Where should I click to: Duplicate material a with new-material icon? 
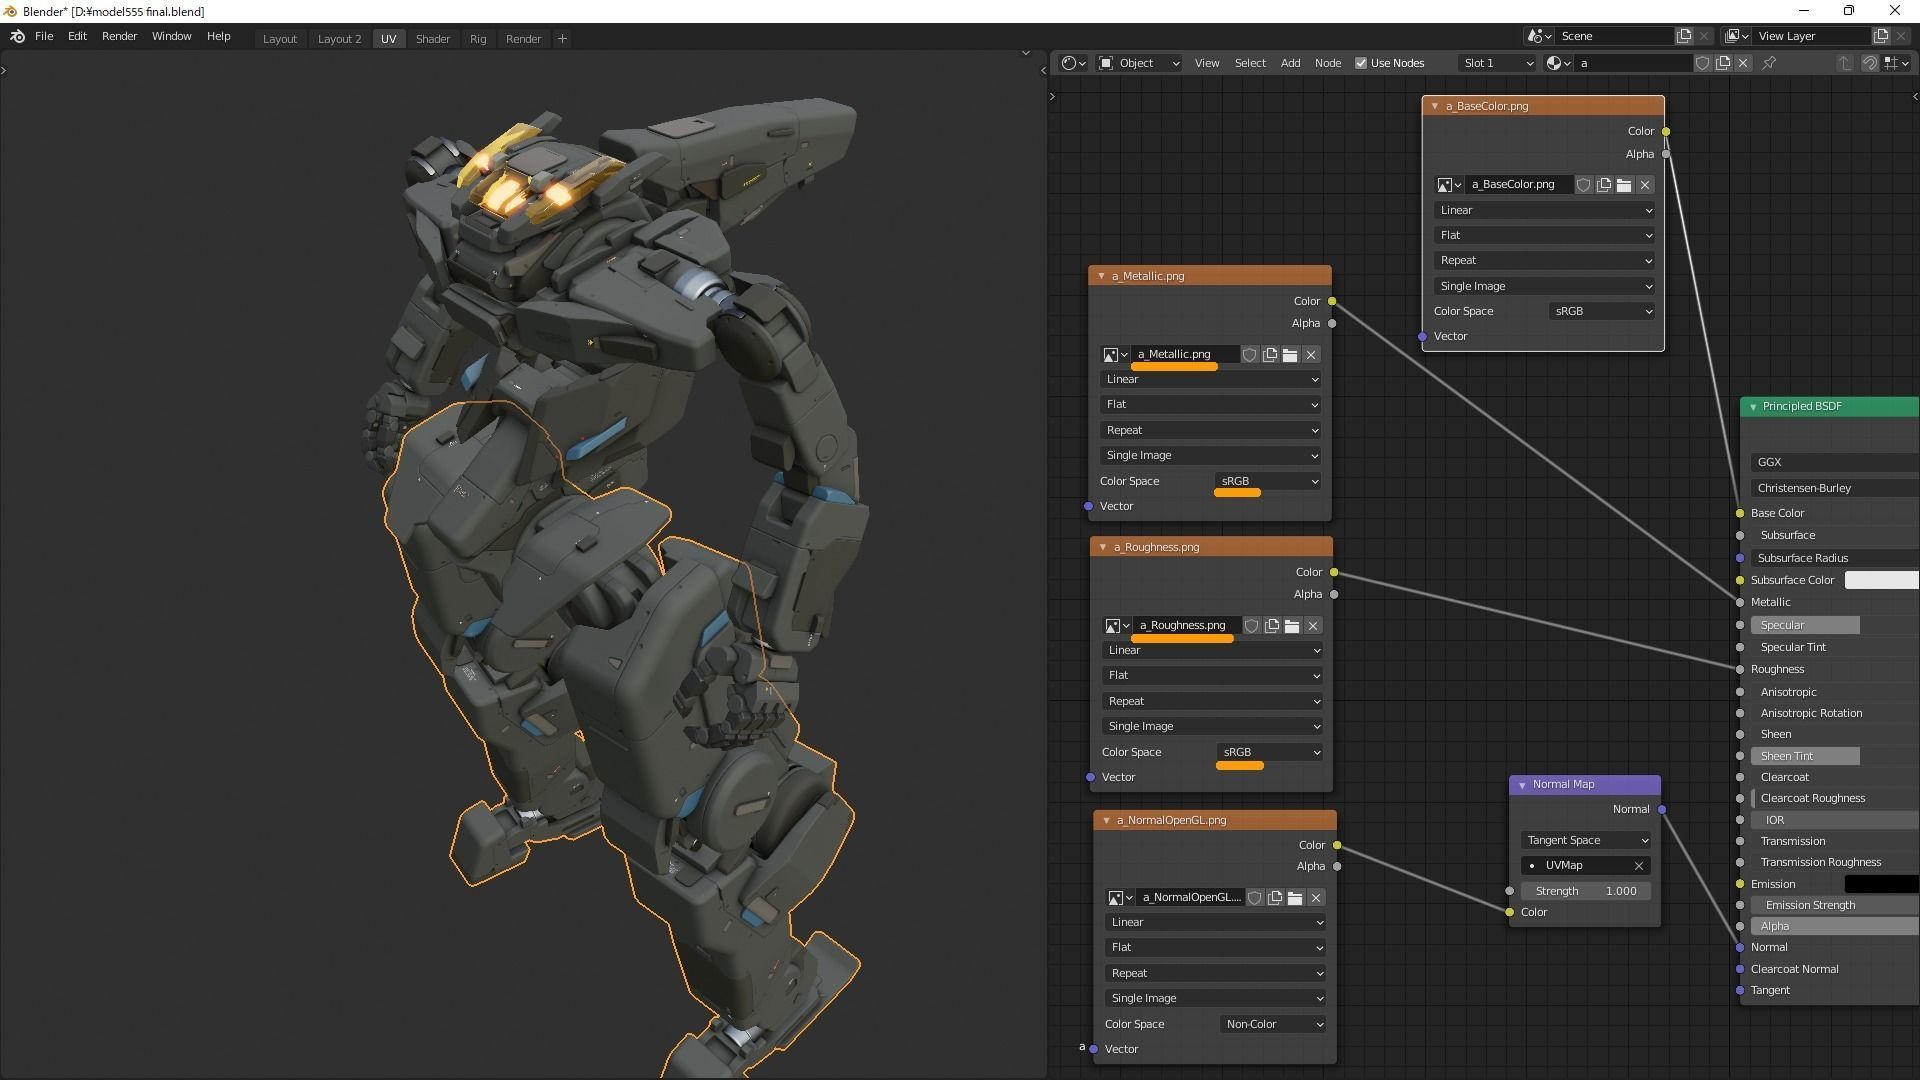[x=1723, y=63]
